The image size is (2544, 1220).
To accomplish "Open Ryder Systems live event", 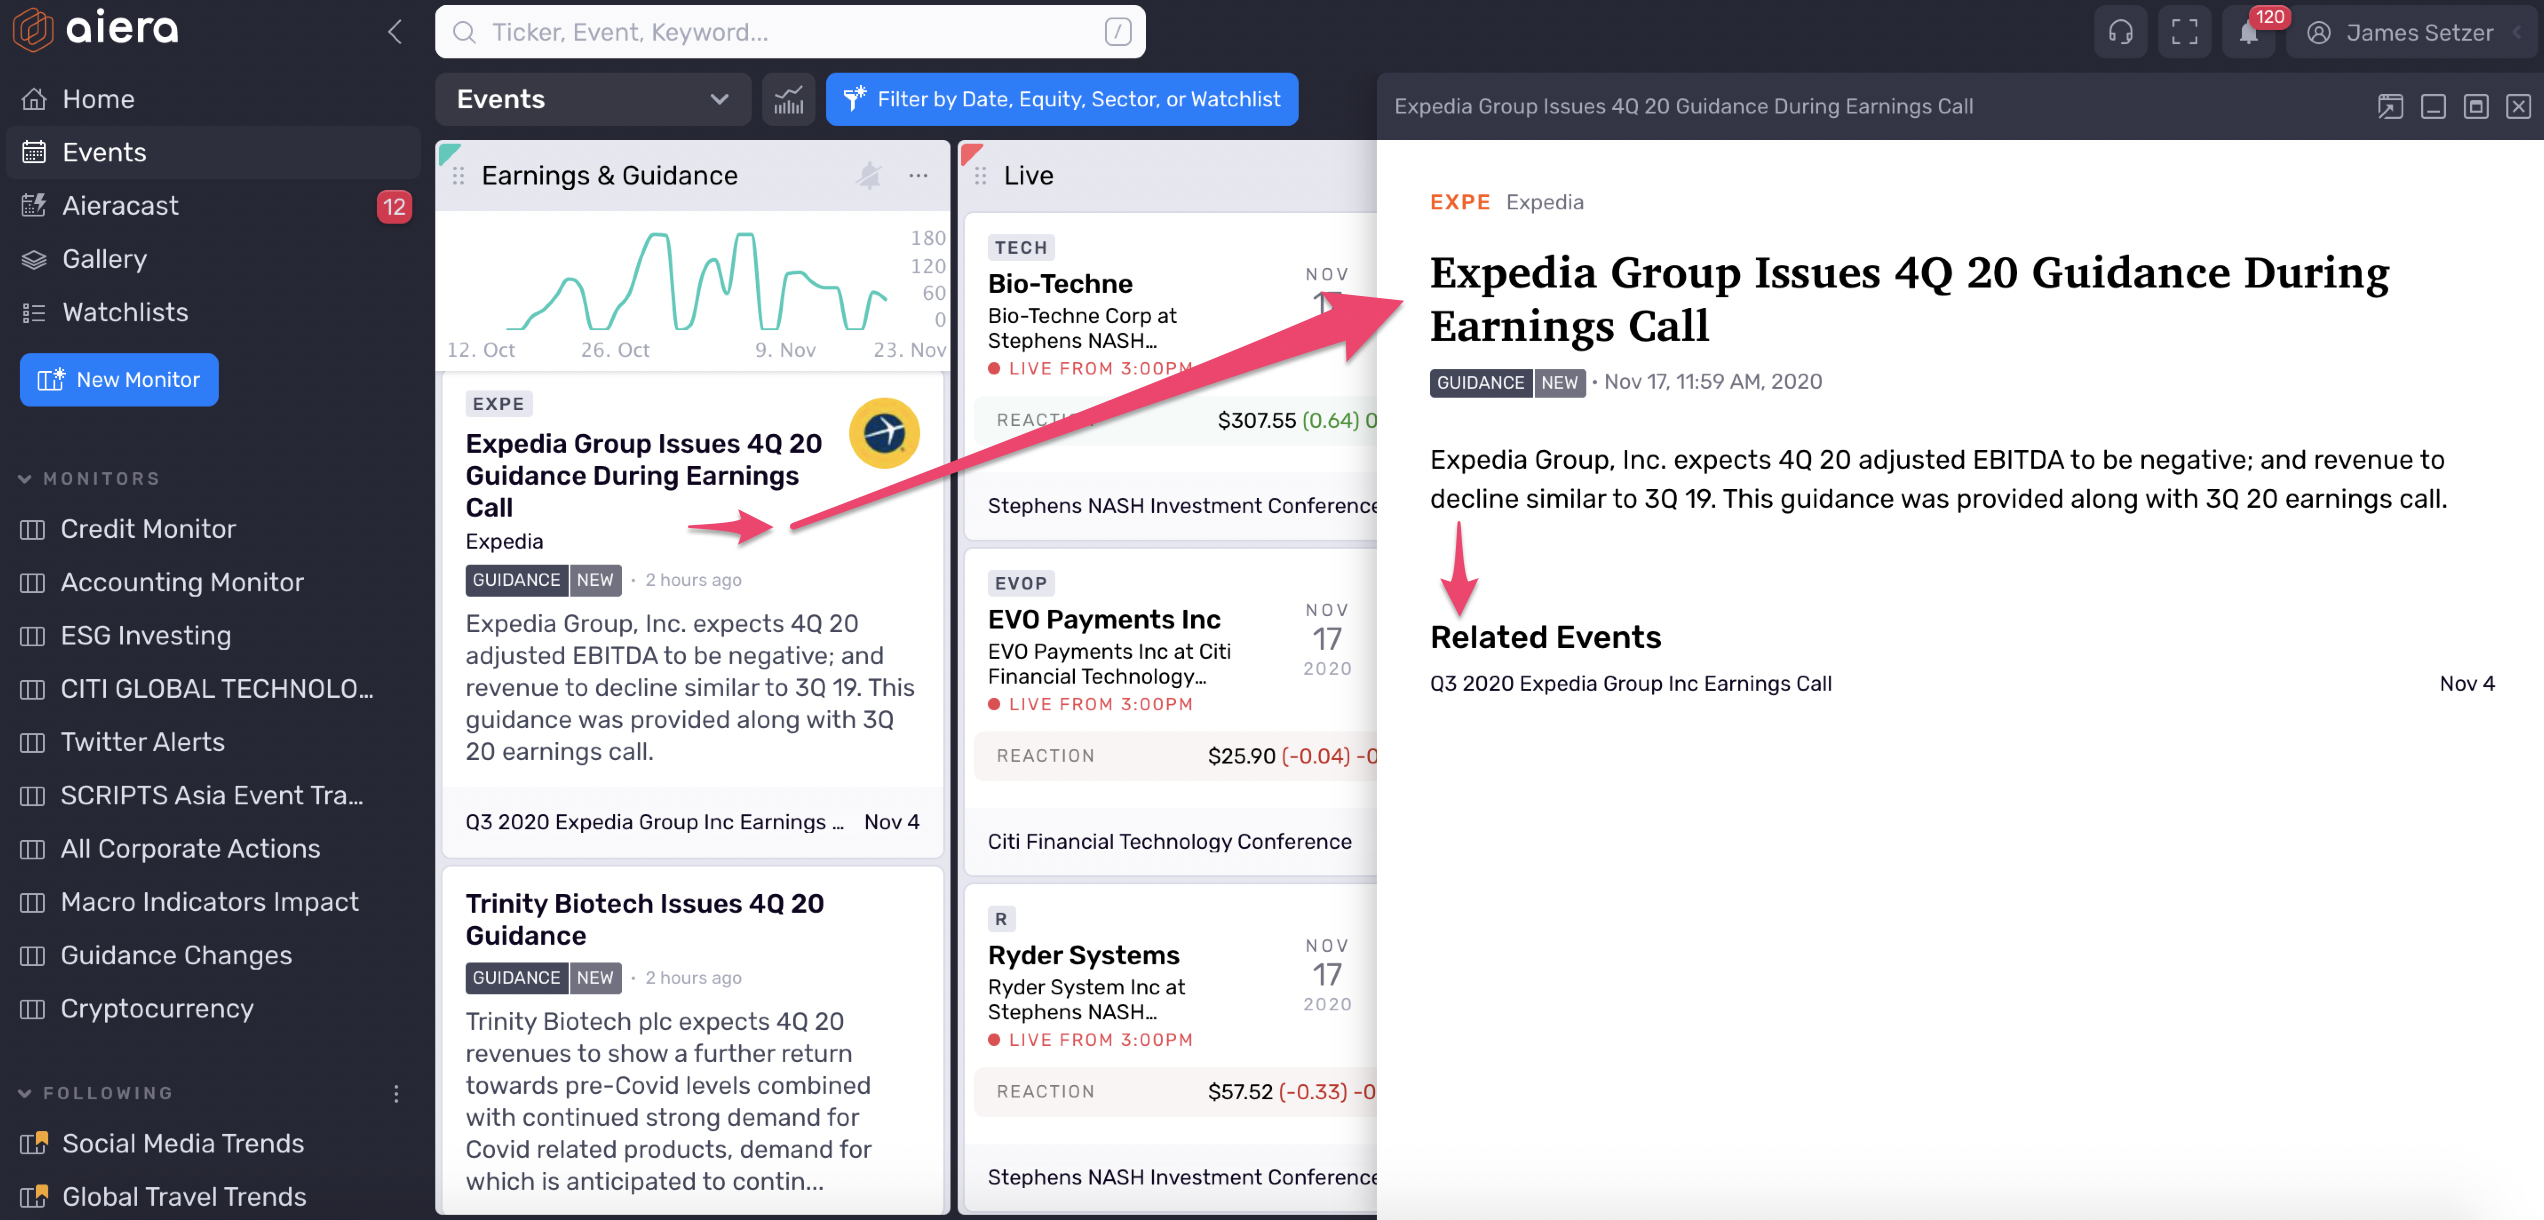I will (1084, 955).
